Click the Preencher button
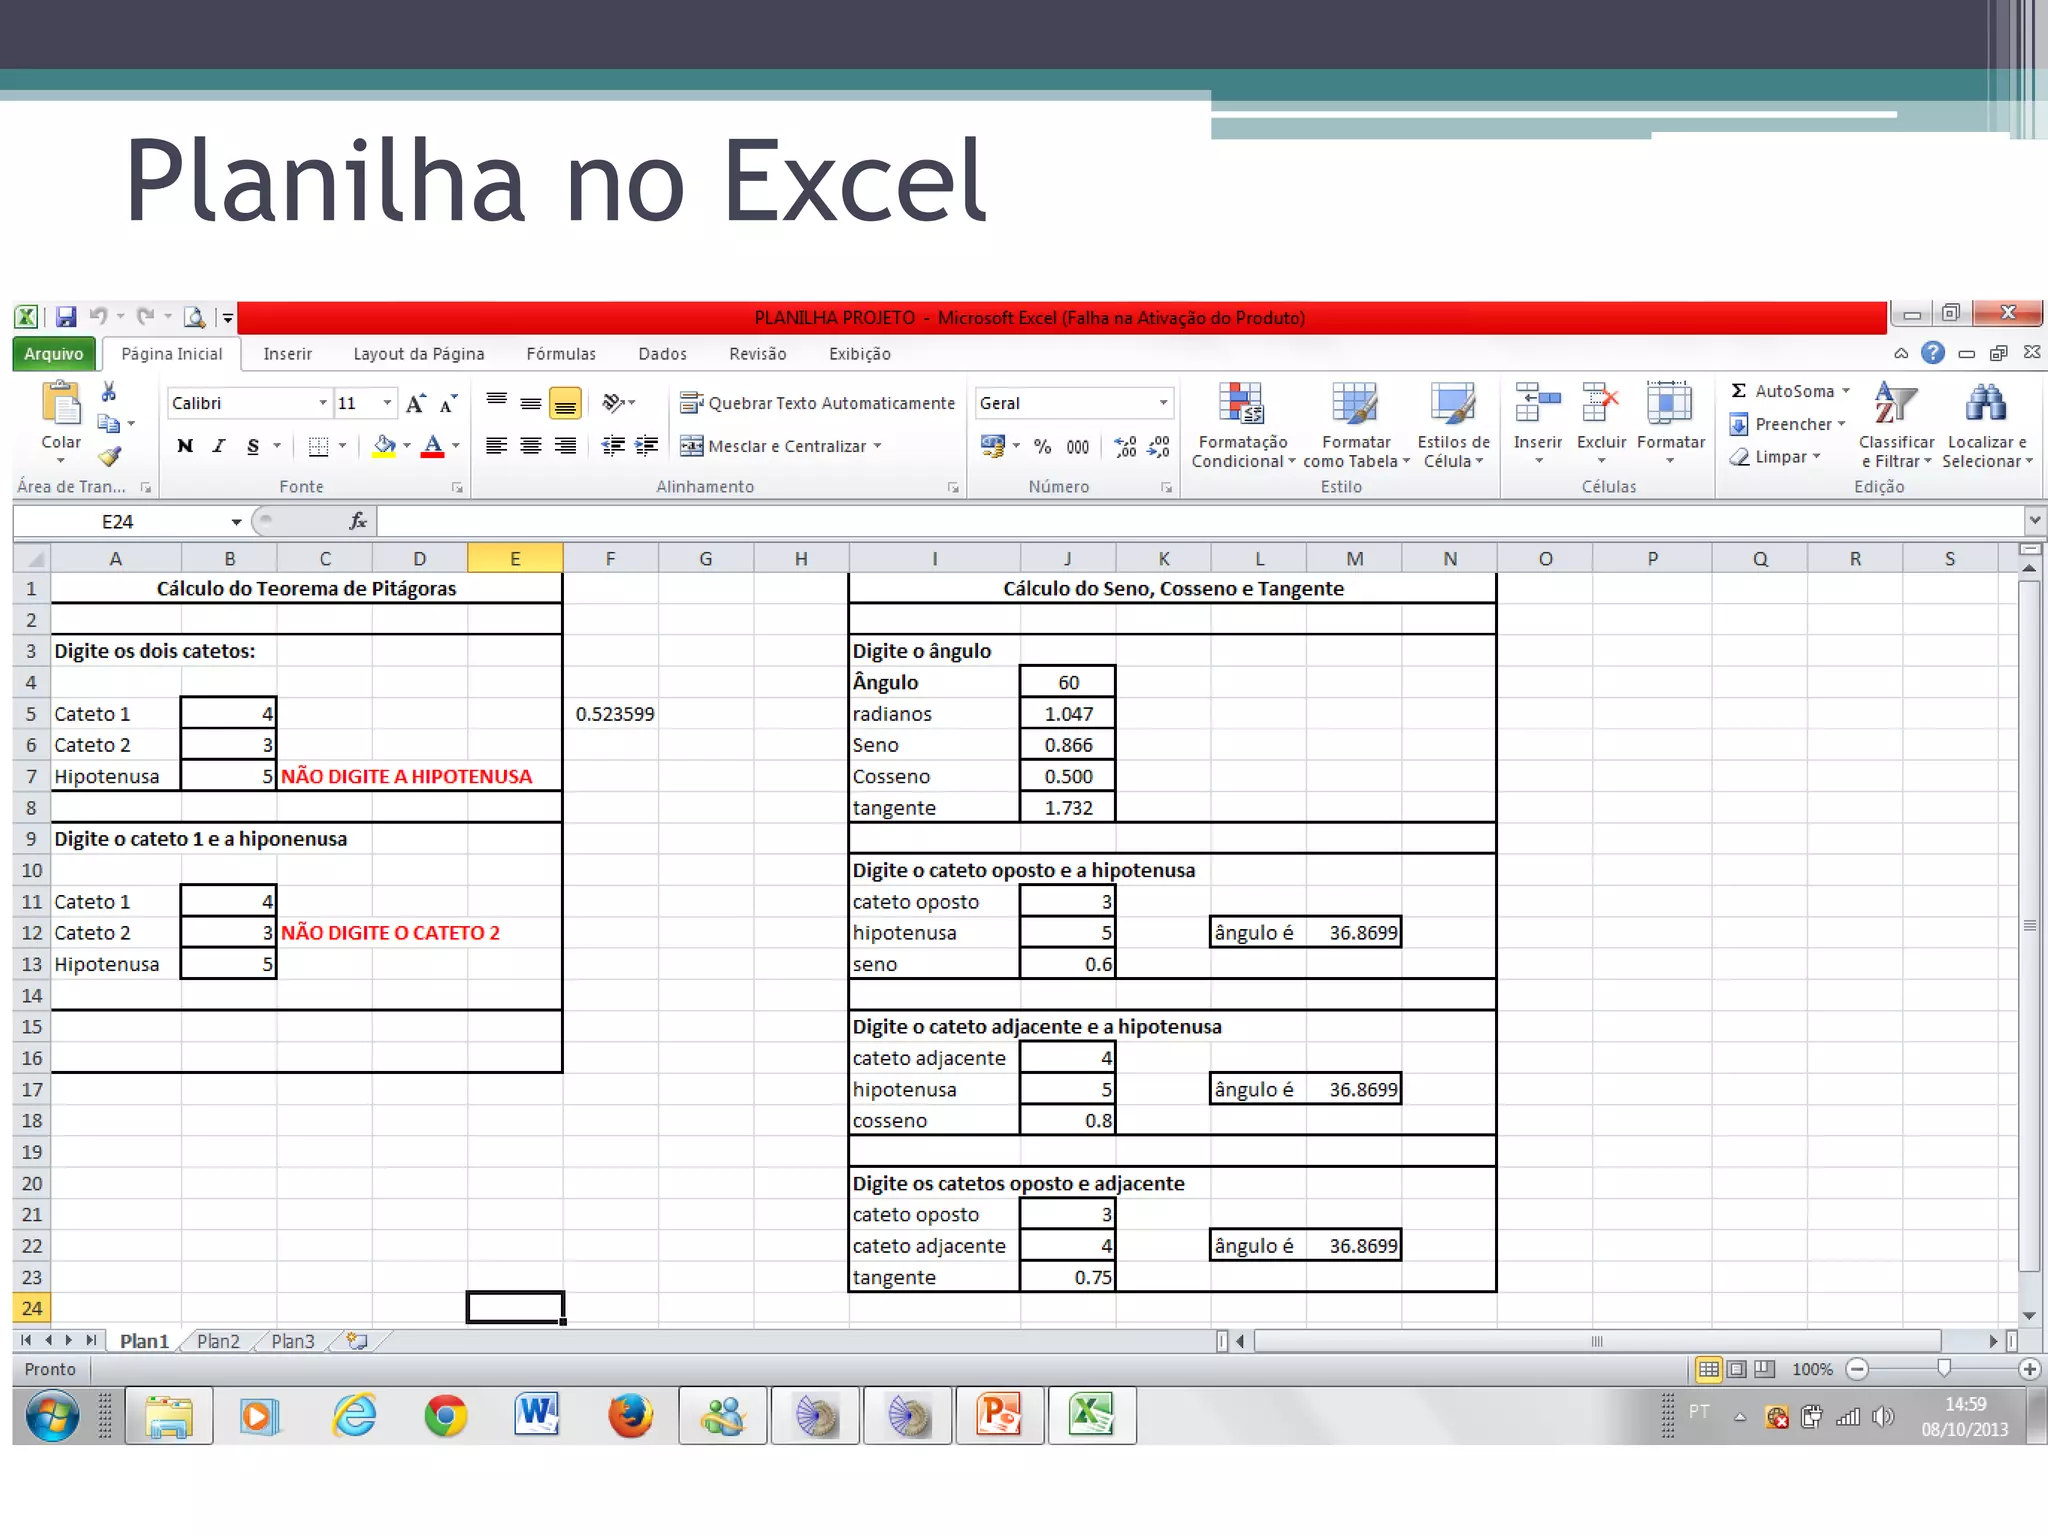This screenshot has height=1536, width=2048. tap(1788, 424)
